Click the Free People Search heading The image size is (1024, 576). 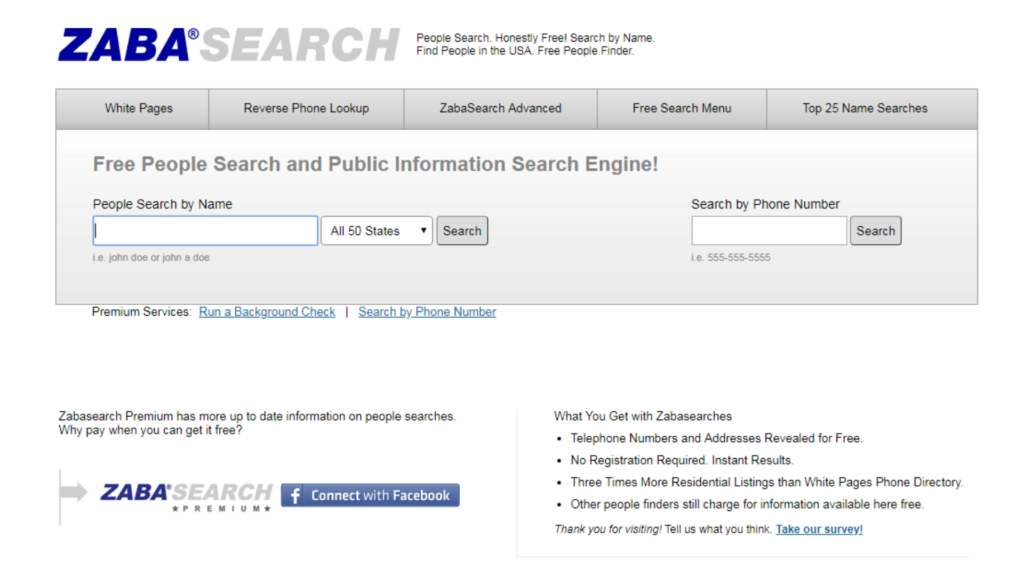375,164
